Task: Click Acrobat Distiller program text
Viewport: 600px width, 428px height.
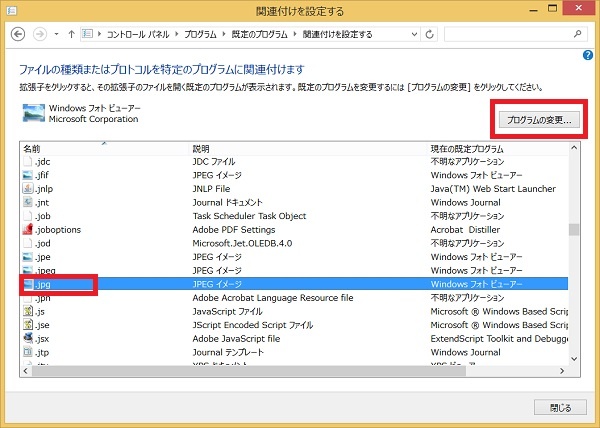Action: click(465, 230)
